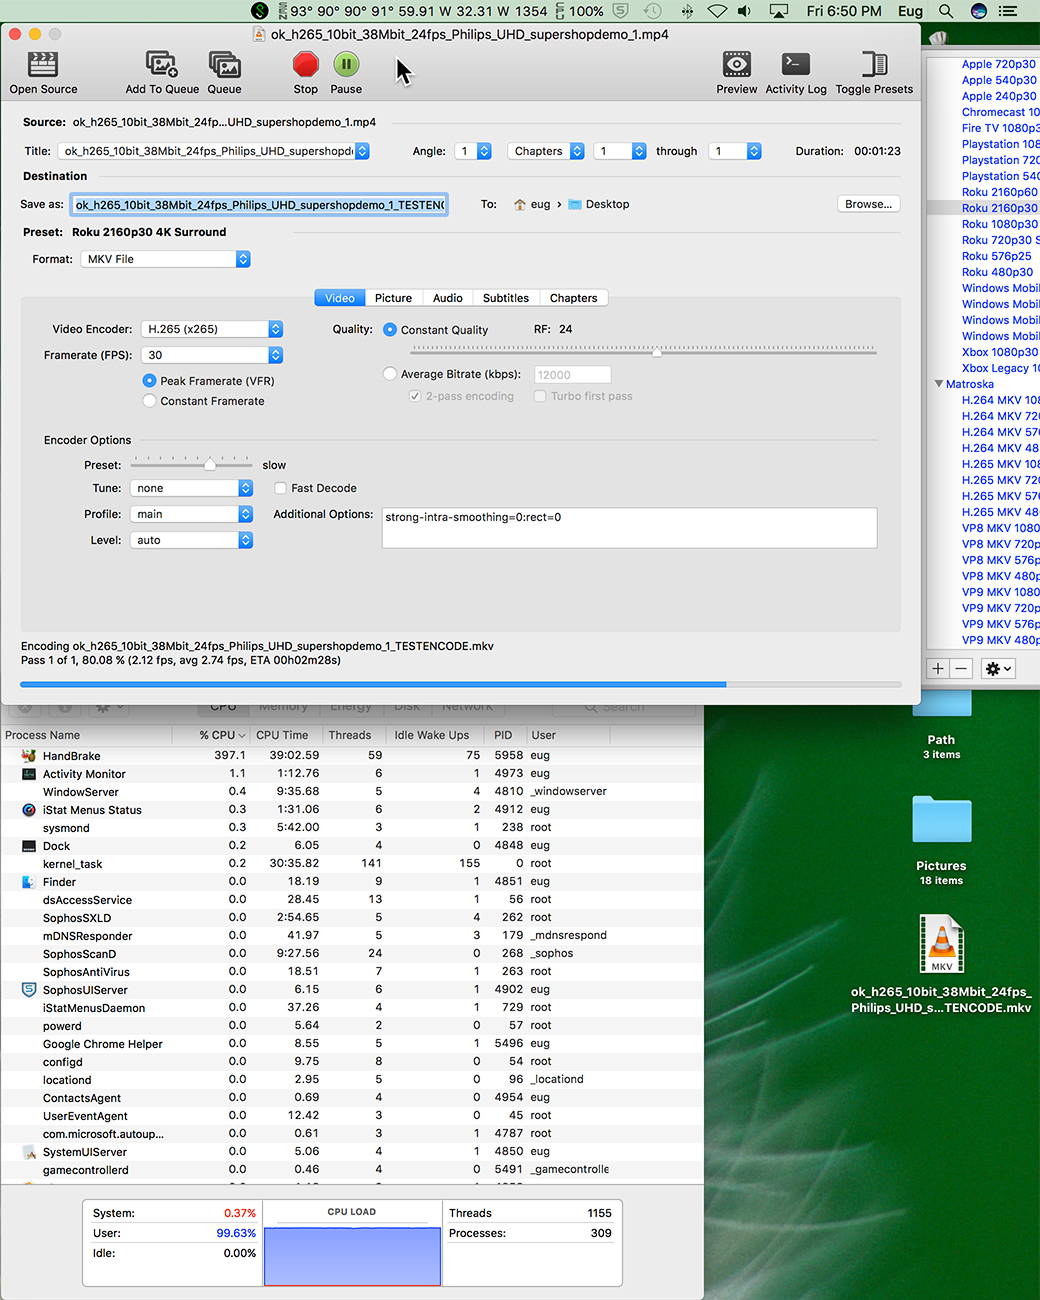Image resolution: width=1040 pixels, height=1300 pixels.
Task: Click the plus button below the presets list
Action: click(938, 668)
